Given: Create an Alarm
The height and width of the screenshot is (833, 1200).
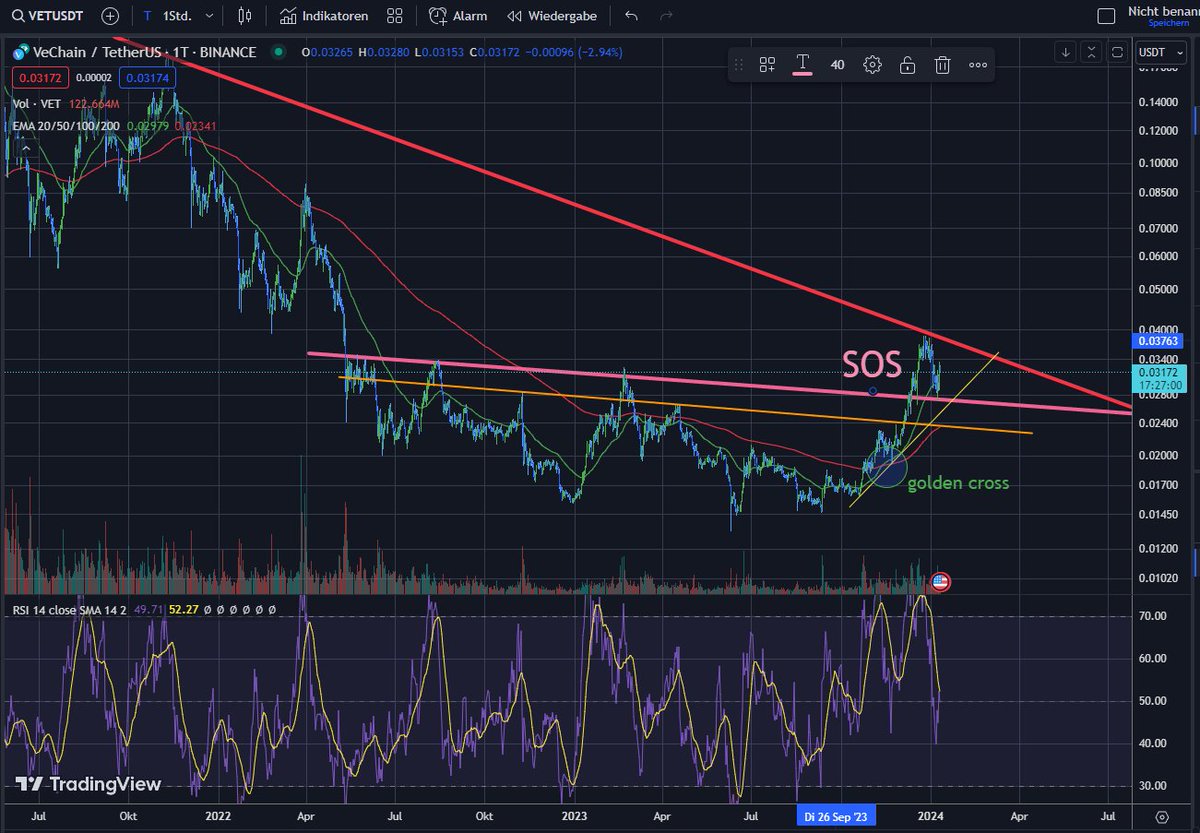Looking at the screenshot, I should [458, 16].
